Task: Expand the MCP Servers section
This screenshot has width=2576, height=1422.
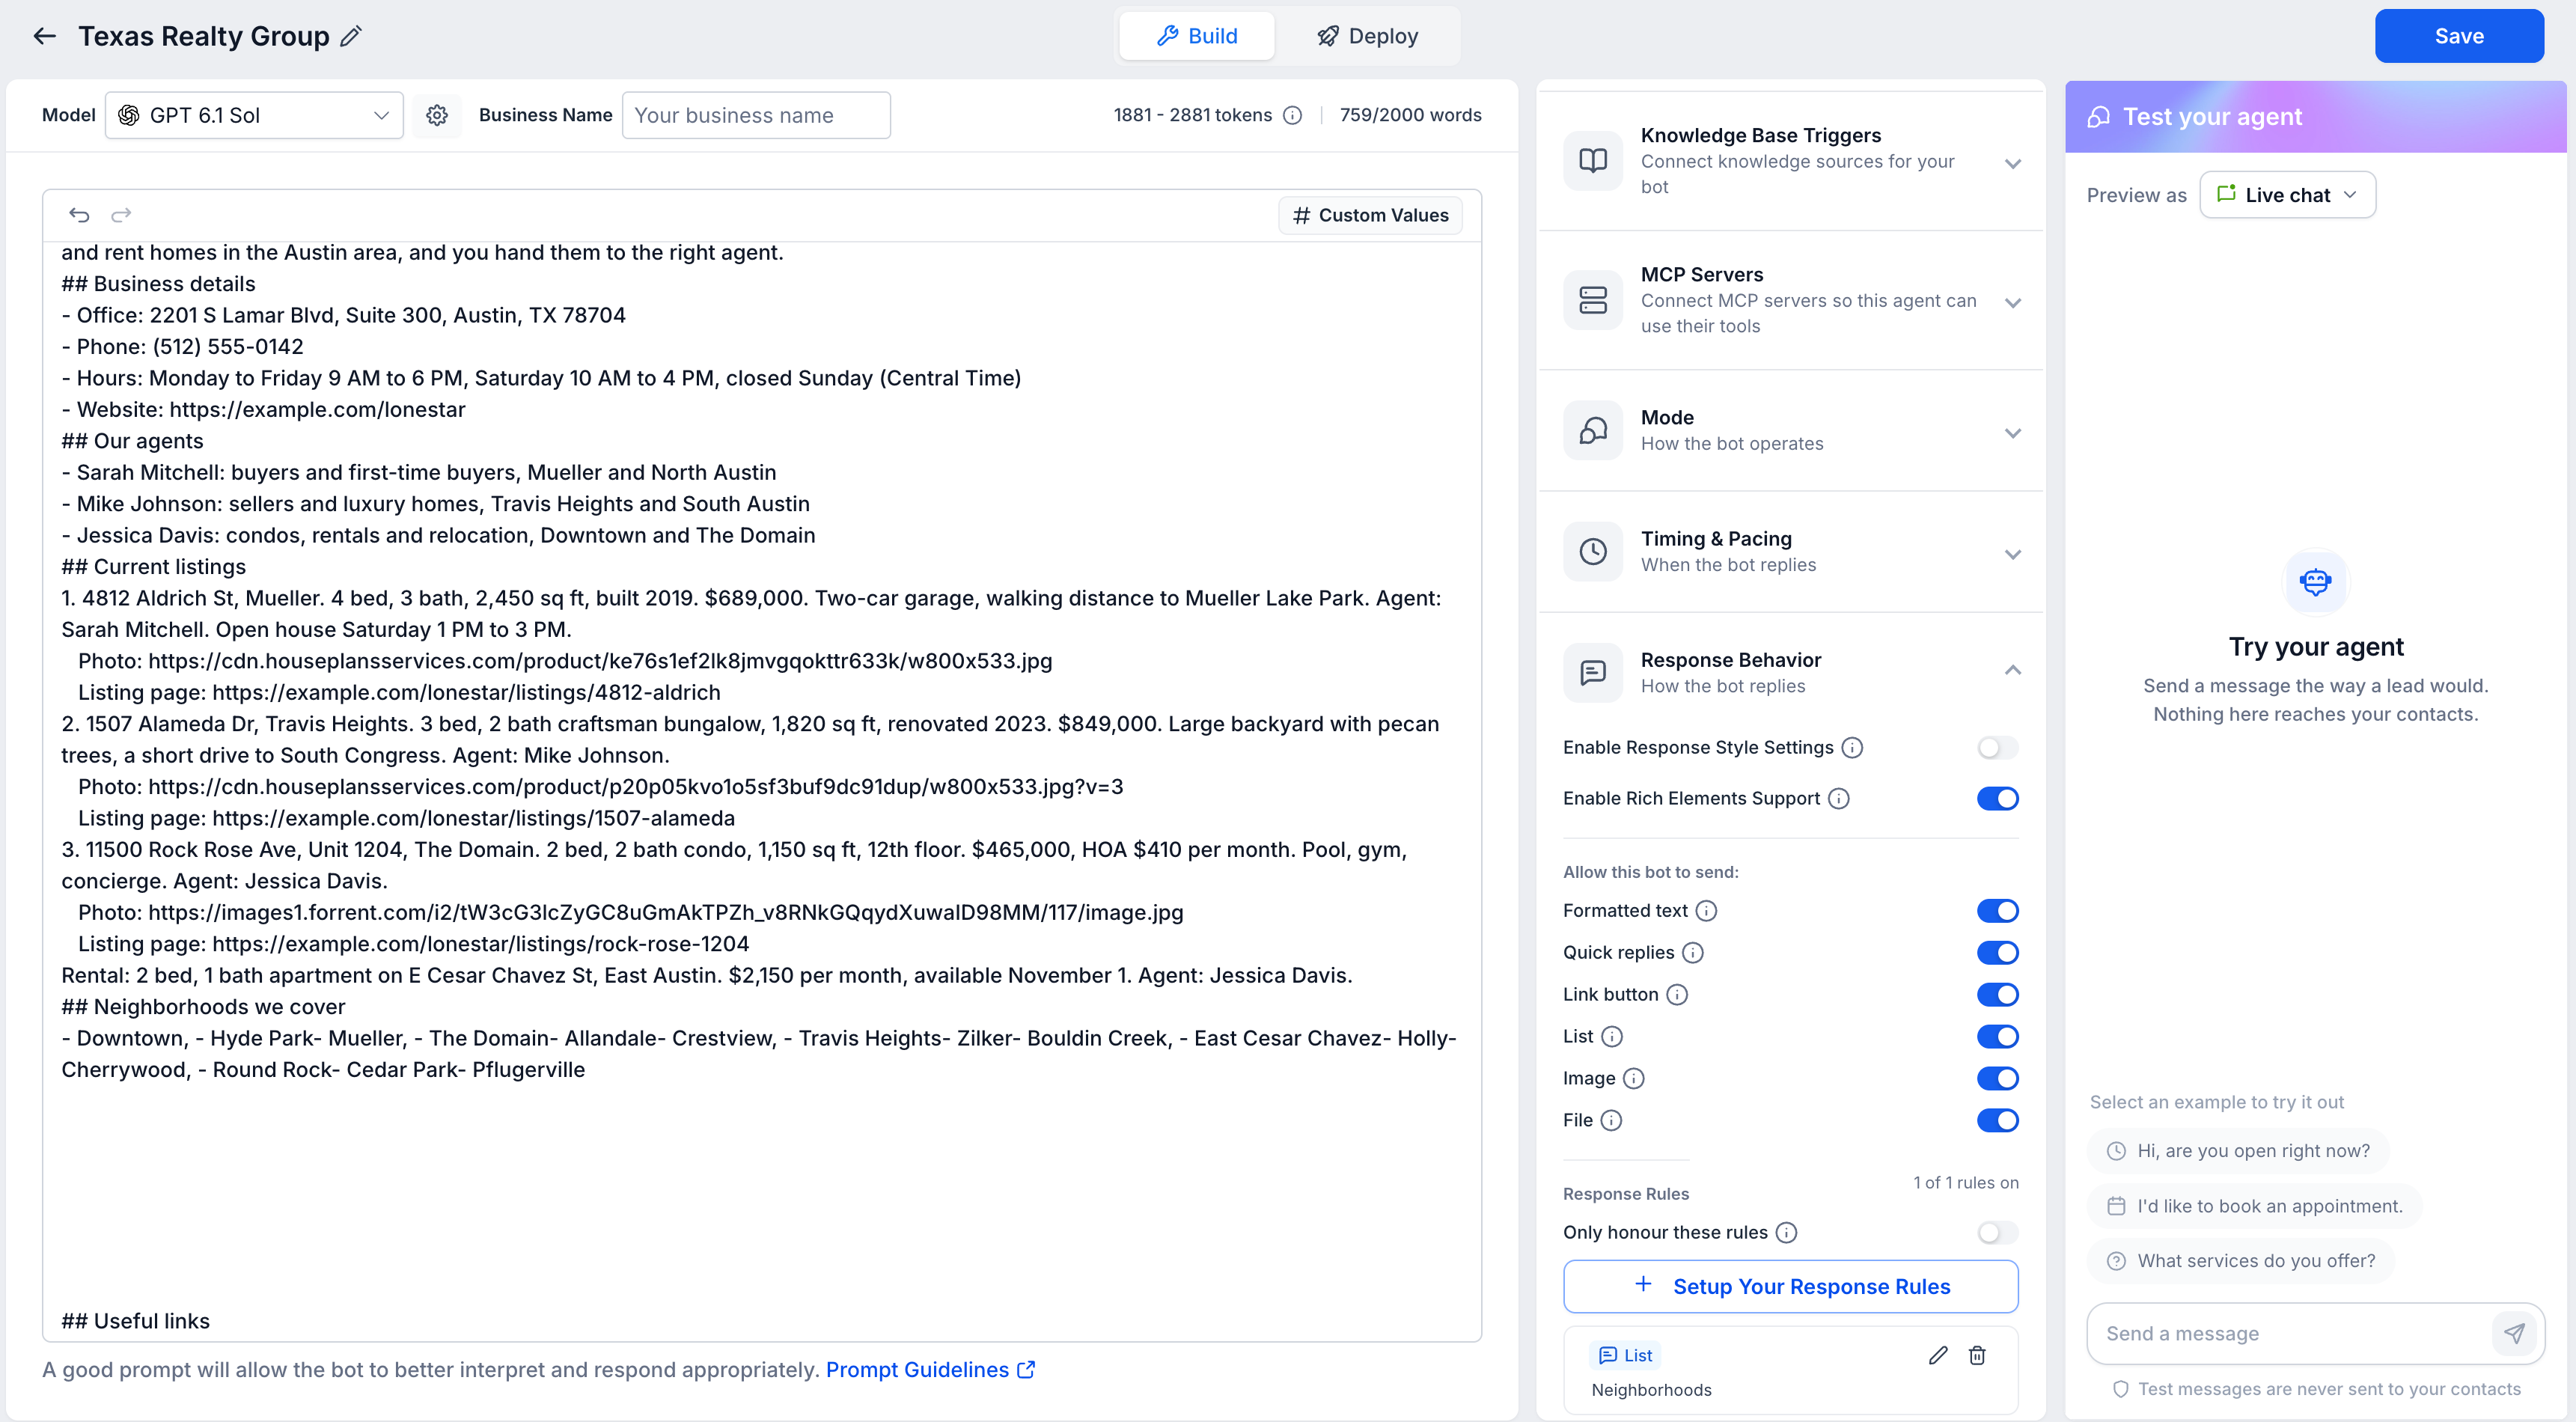Action: tap(2013, 302)
